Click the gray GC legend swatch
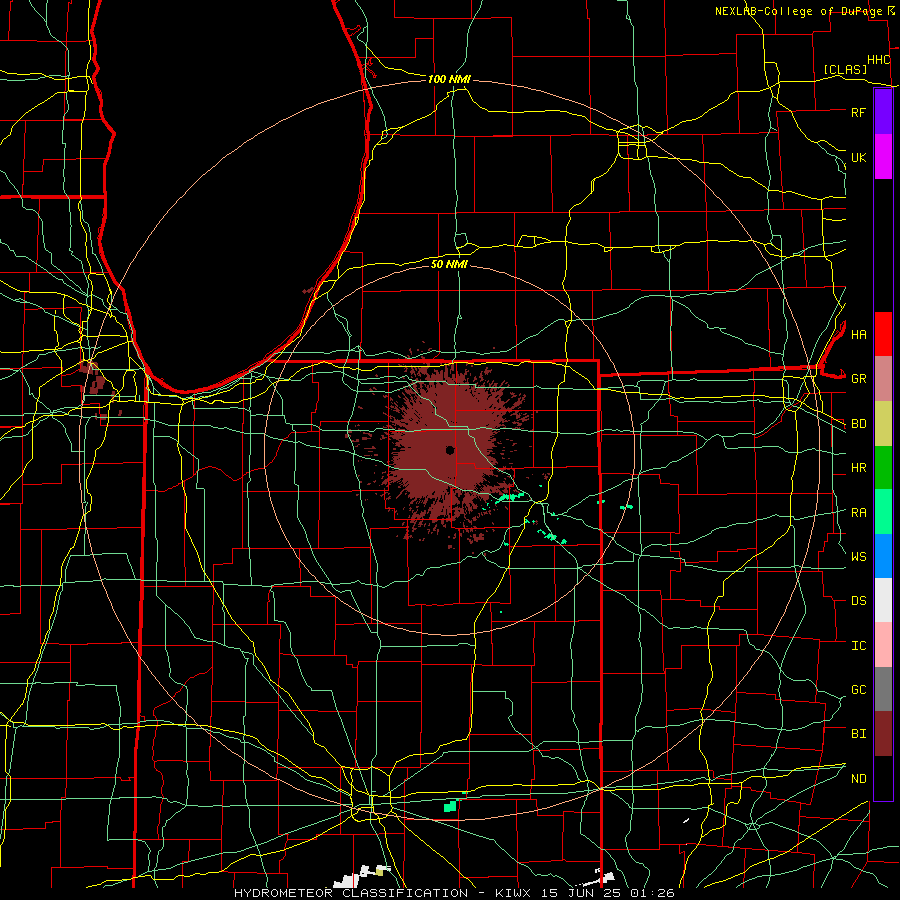Image resolution: width=900 pixels, height=900 pixels. tap(883, 689)
